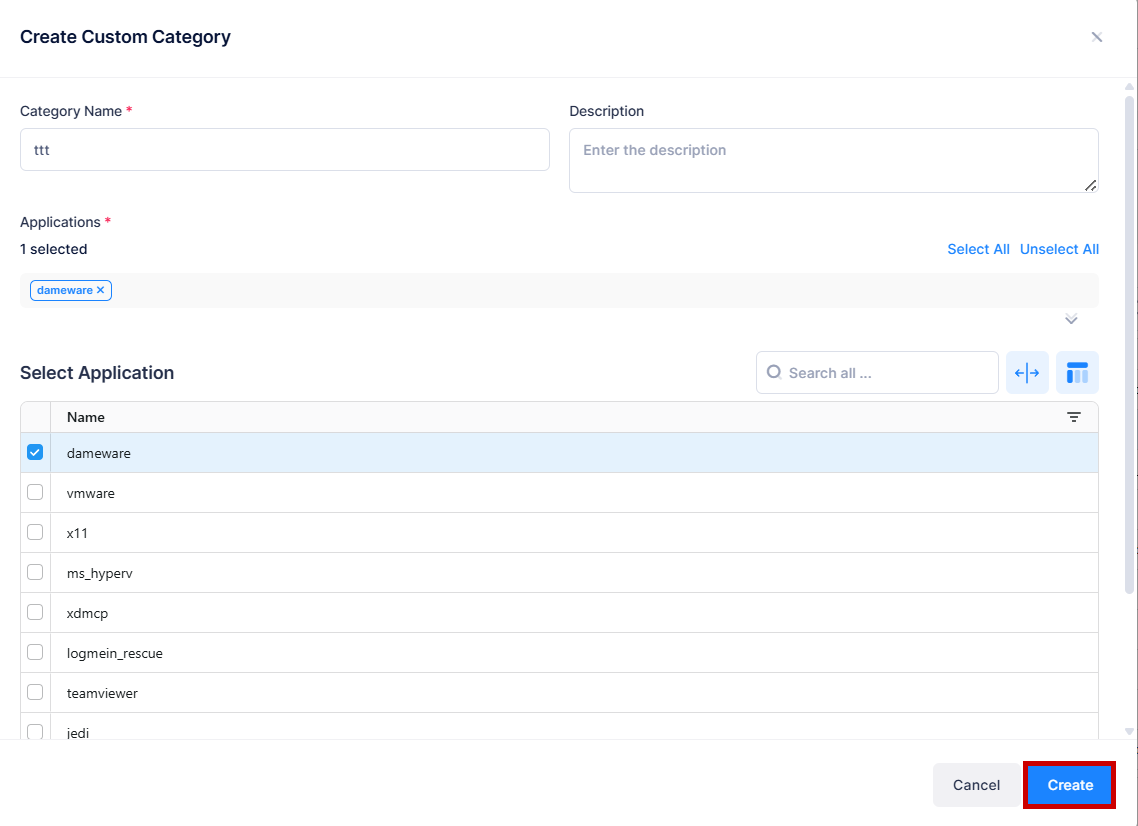Click Select All to choose every application
Image resolution: width=1138 pixels, height=826 pixels.
pos(978,248)
